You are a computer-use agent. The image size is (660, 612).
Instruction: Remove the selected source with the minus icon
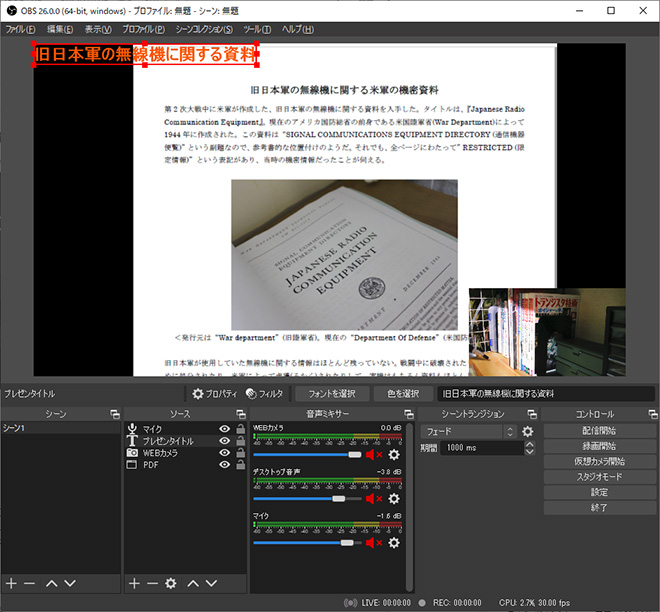pyautogui.click(x=152, y=583)
